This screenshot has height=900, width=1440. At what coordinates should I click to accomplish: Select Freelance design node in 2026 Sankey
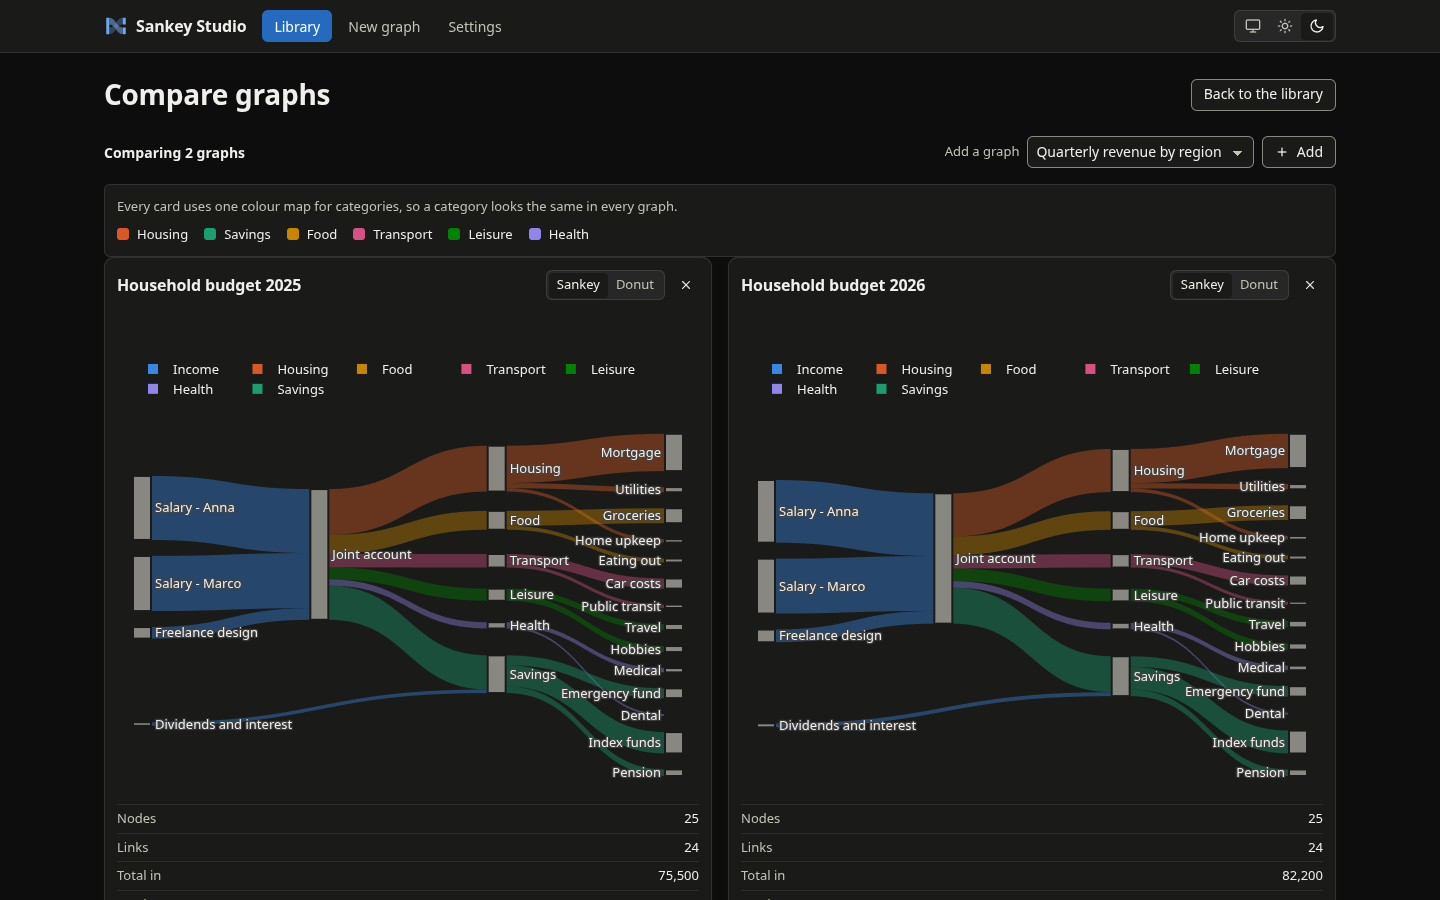[x=766, y=636]
